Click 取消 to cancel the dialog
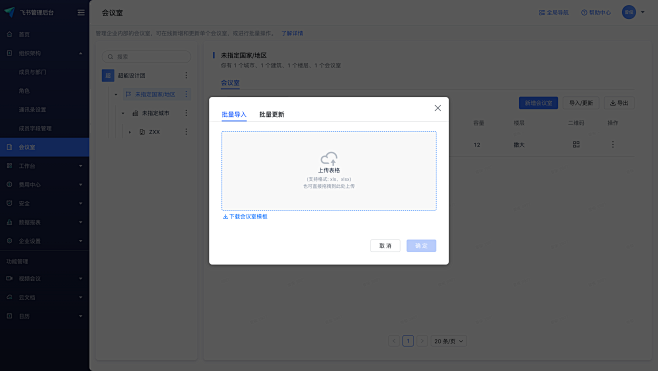 [x=385, y=246]
